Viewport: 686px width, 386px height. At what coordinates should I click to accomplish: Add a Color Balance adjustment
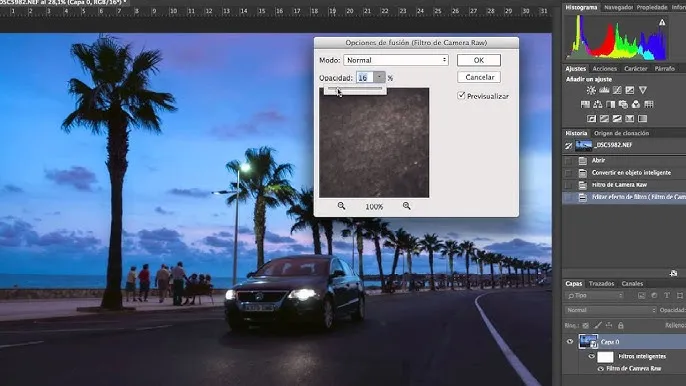pyautogui.click(x=598, y=104)
